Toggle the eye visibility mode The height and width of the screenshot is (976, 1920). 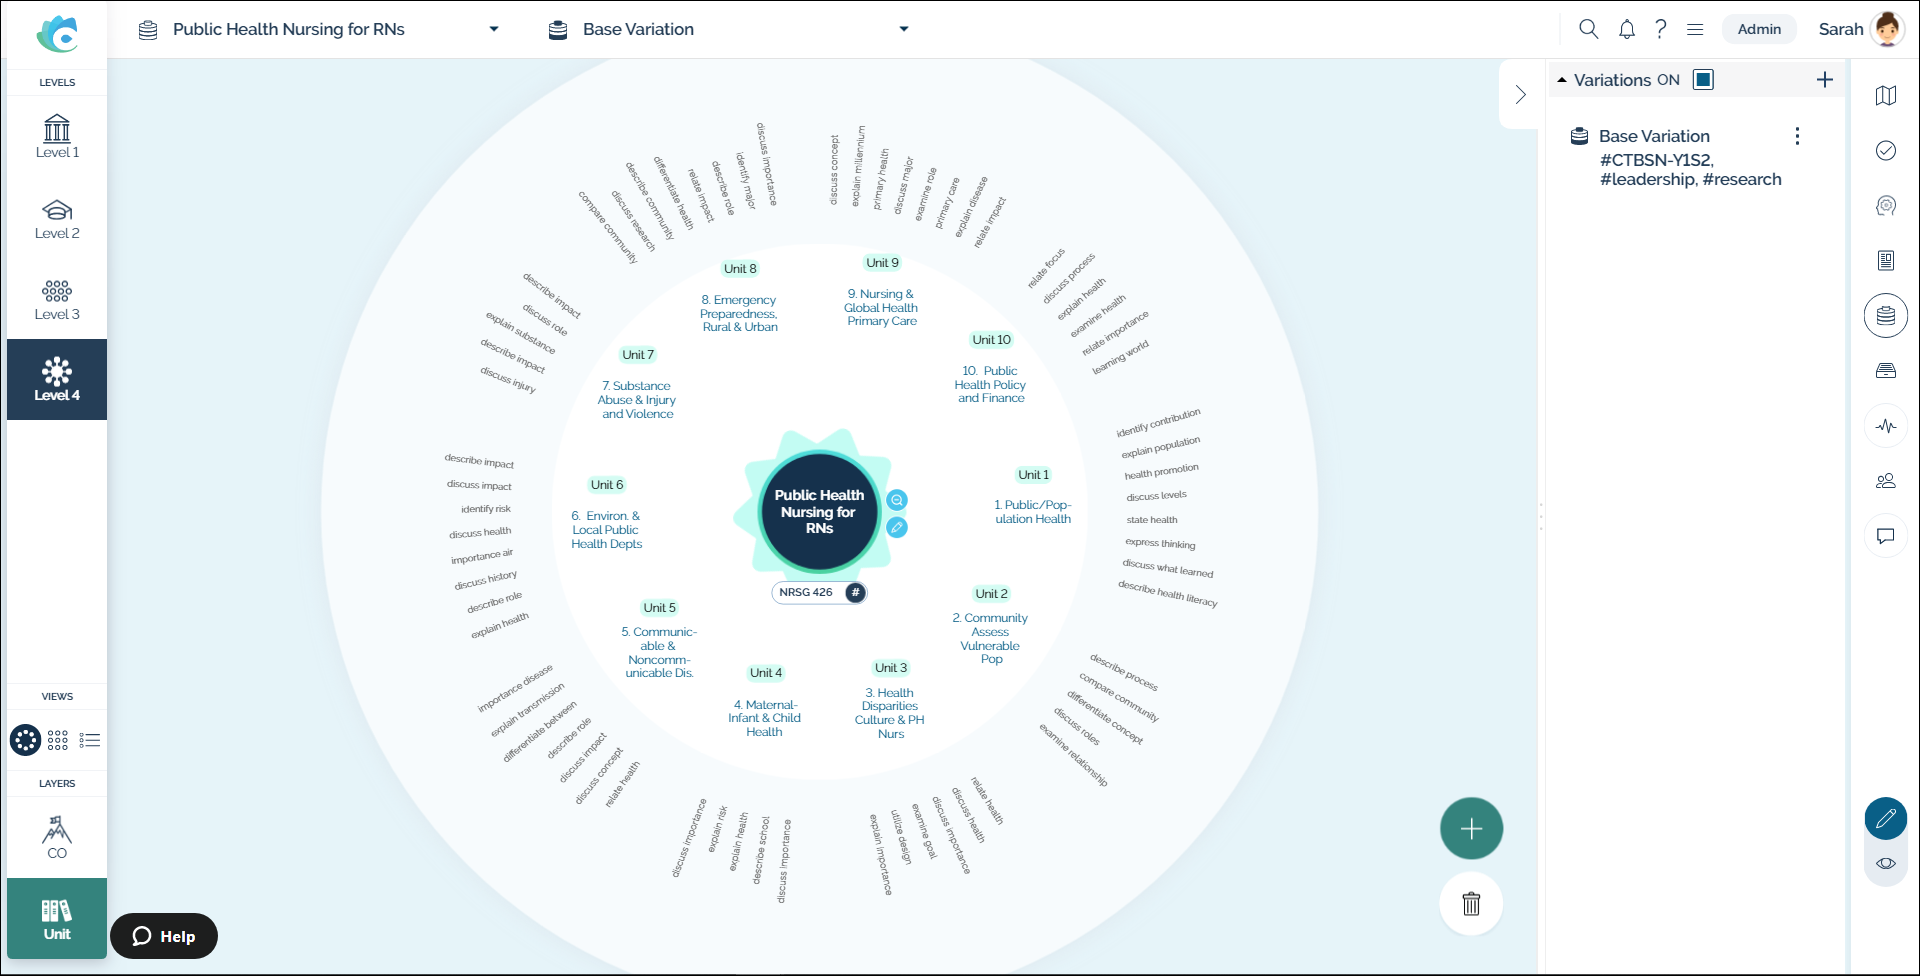(1886, 863)
